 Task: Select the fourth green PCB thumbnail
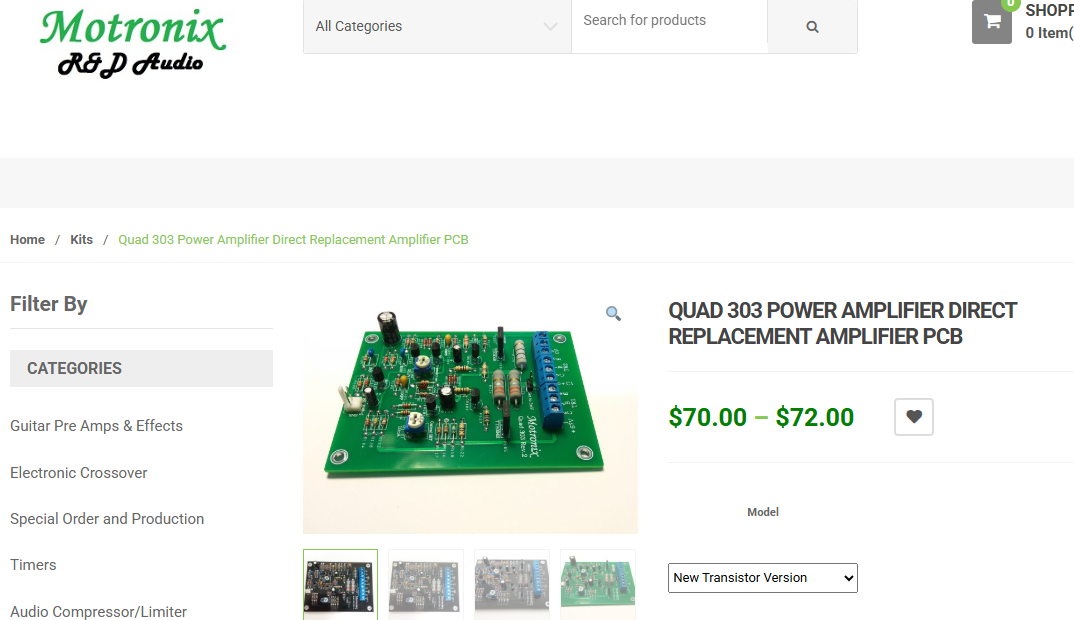pos(598,584)
